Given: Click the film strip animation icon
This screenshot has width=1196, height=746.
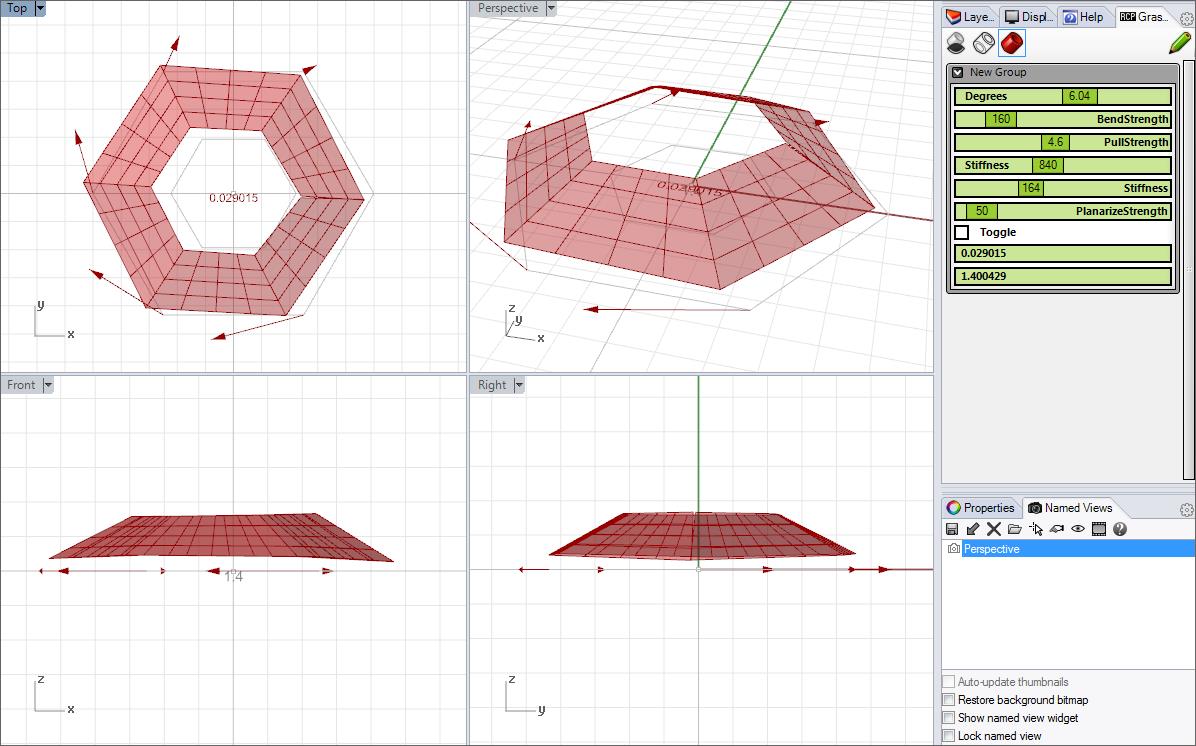Looking at the screenshot, I should click(1099, 529).
